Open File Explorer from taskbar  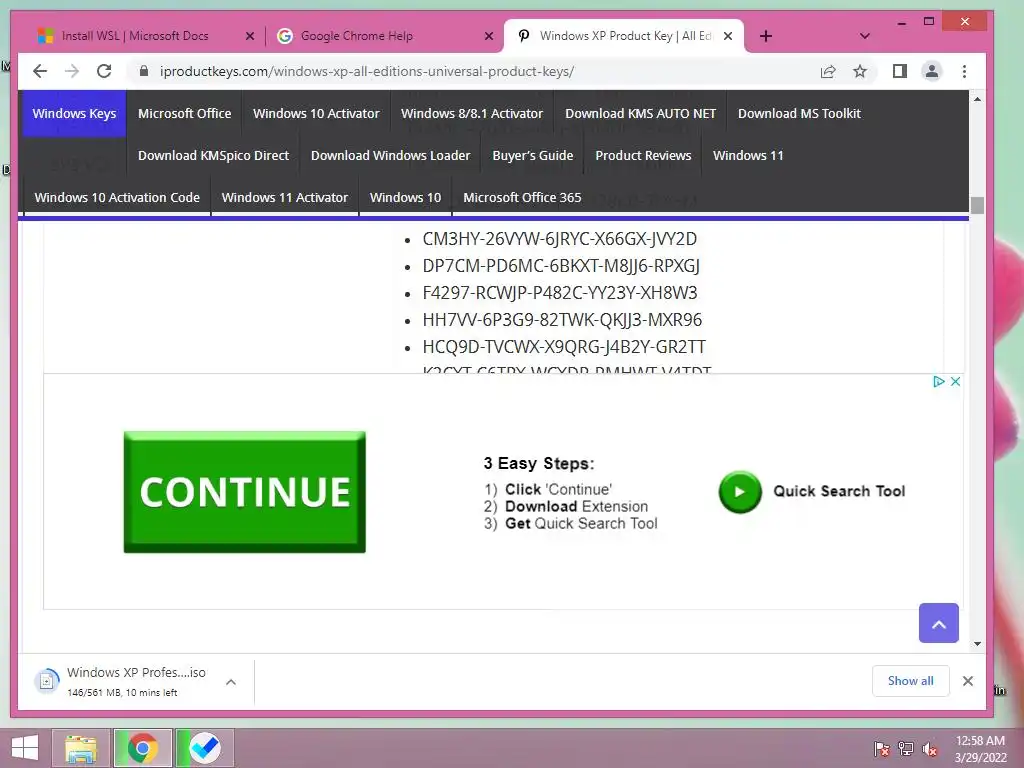pyautogui.click(x=81, y=748)
